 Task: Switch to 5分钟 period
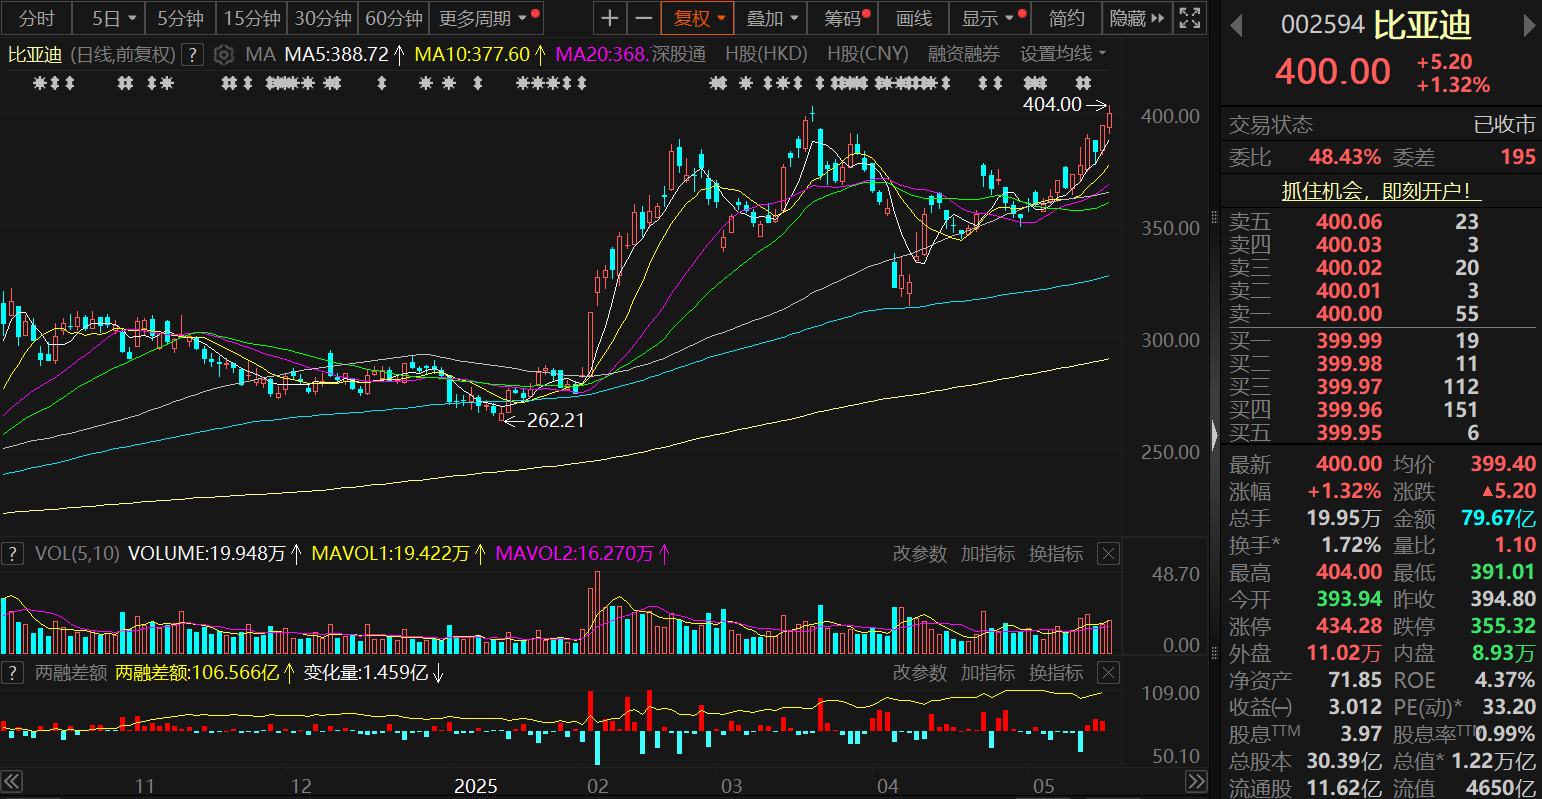point(180,18)
